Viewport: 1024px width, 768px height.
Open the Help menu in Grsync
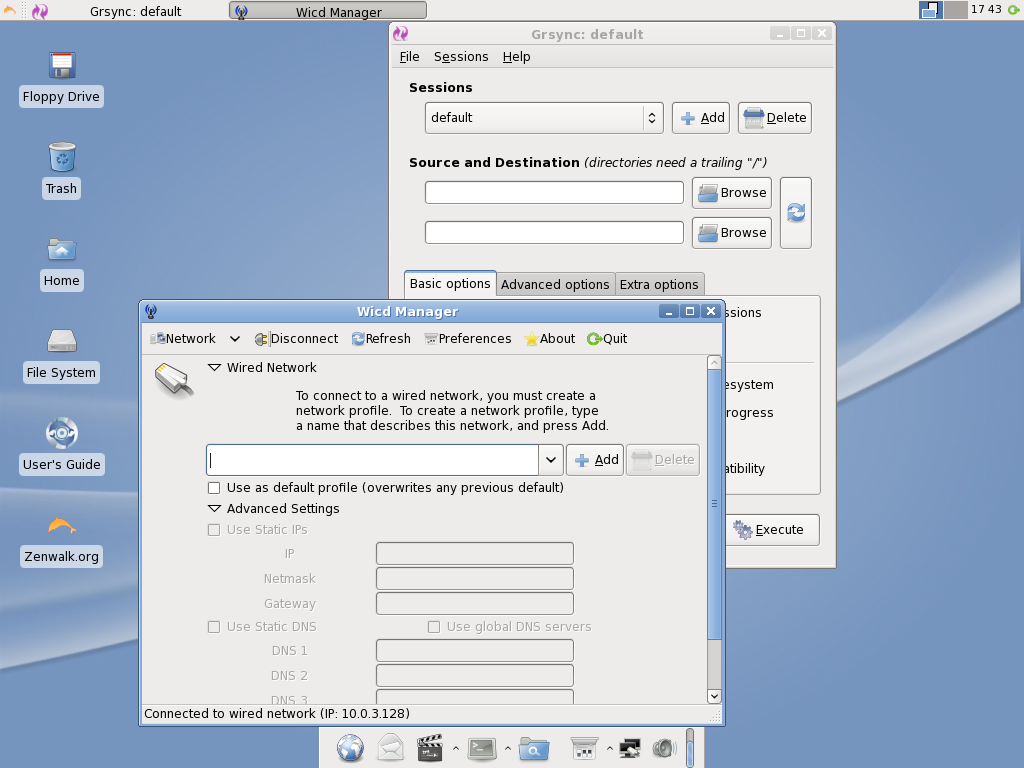[517, 57]
